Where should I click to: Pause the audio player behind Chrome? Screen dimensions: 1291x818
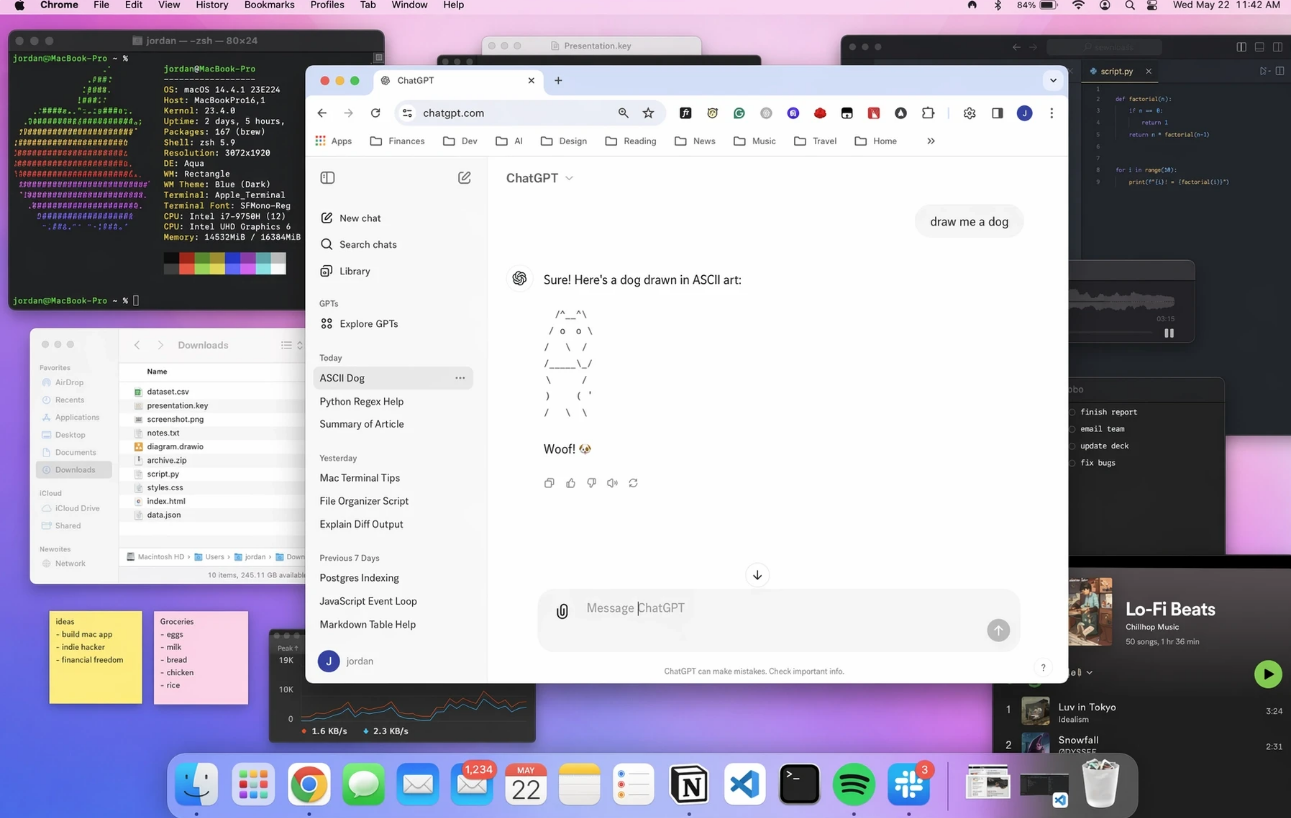(1168, 333)
